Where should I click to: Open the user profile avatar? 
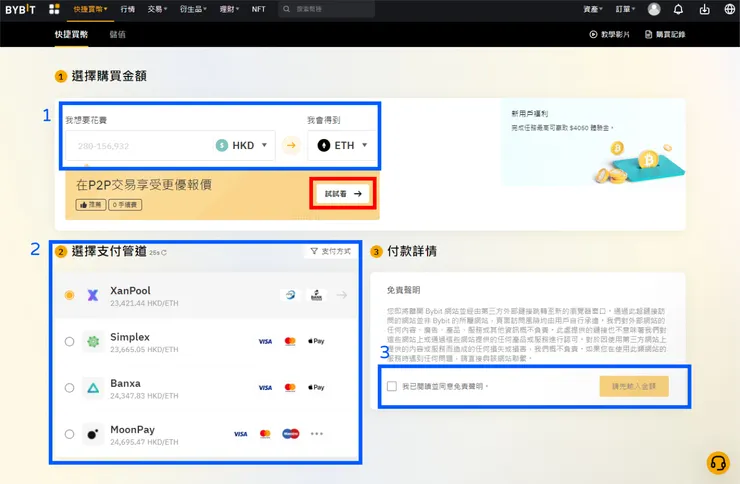[x=654, y=9]
